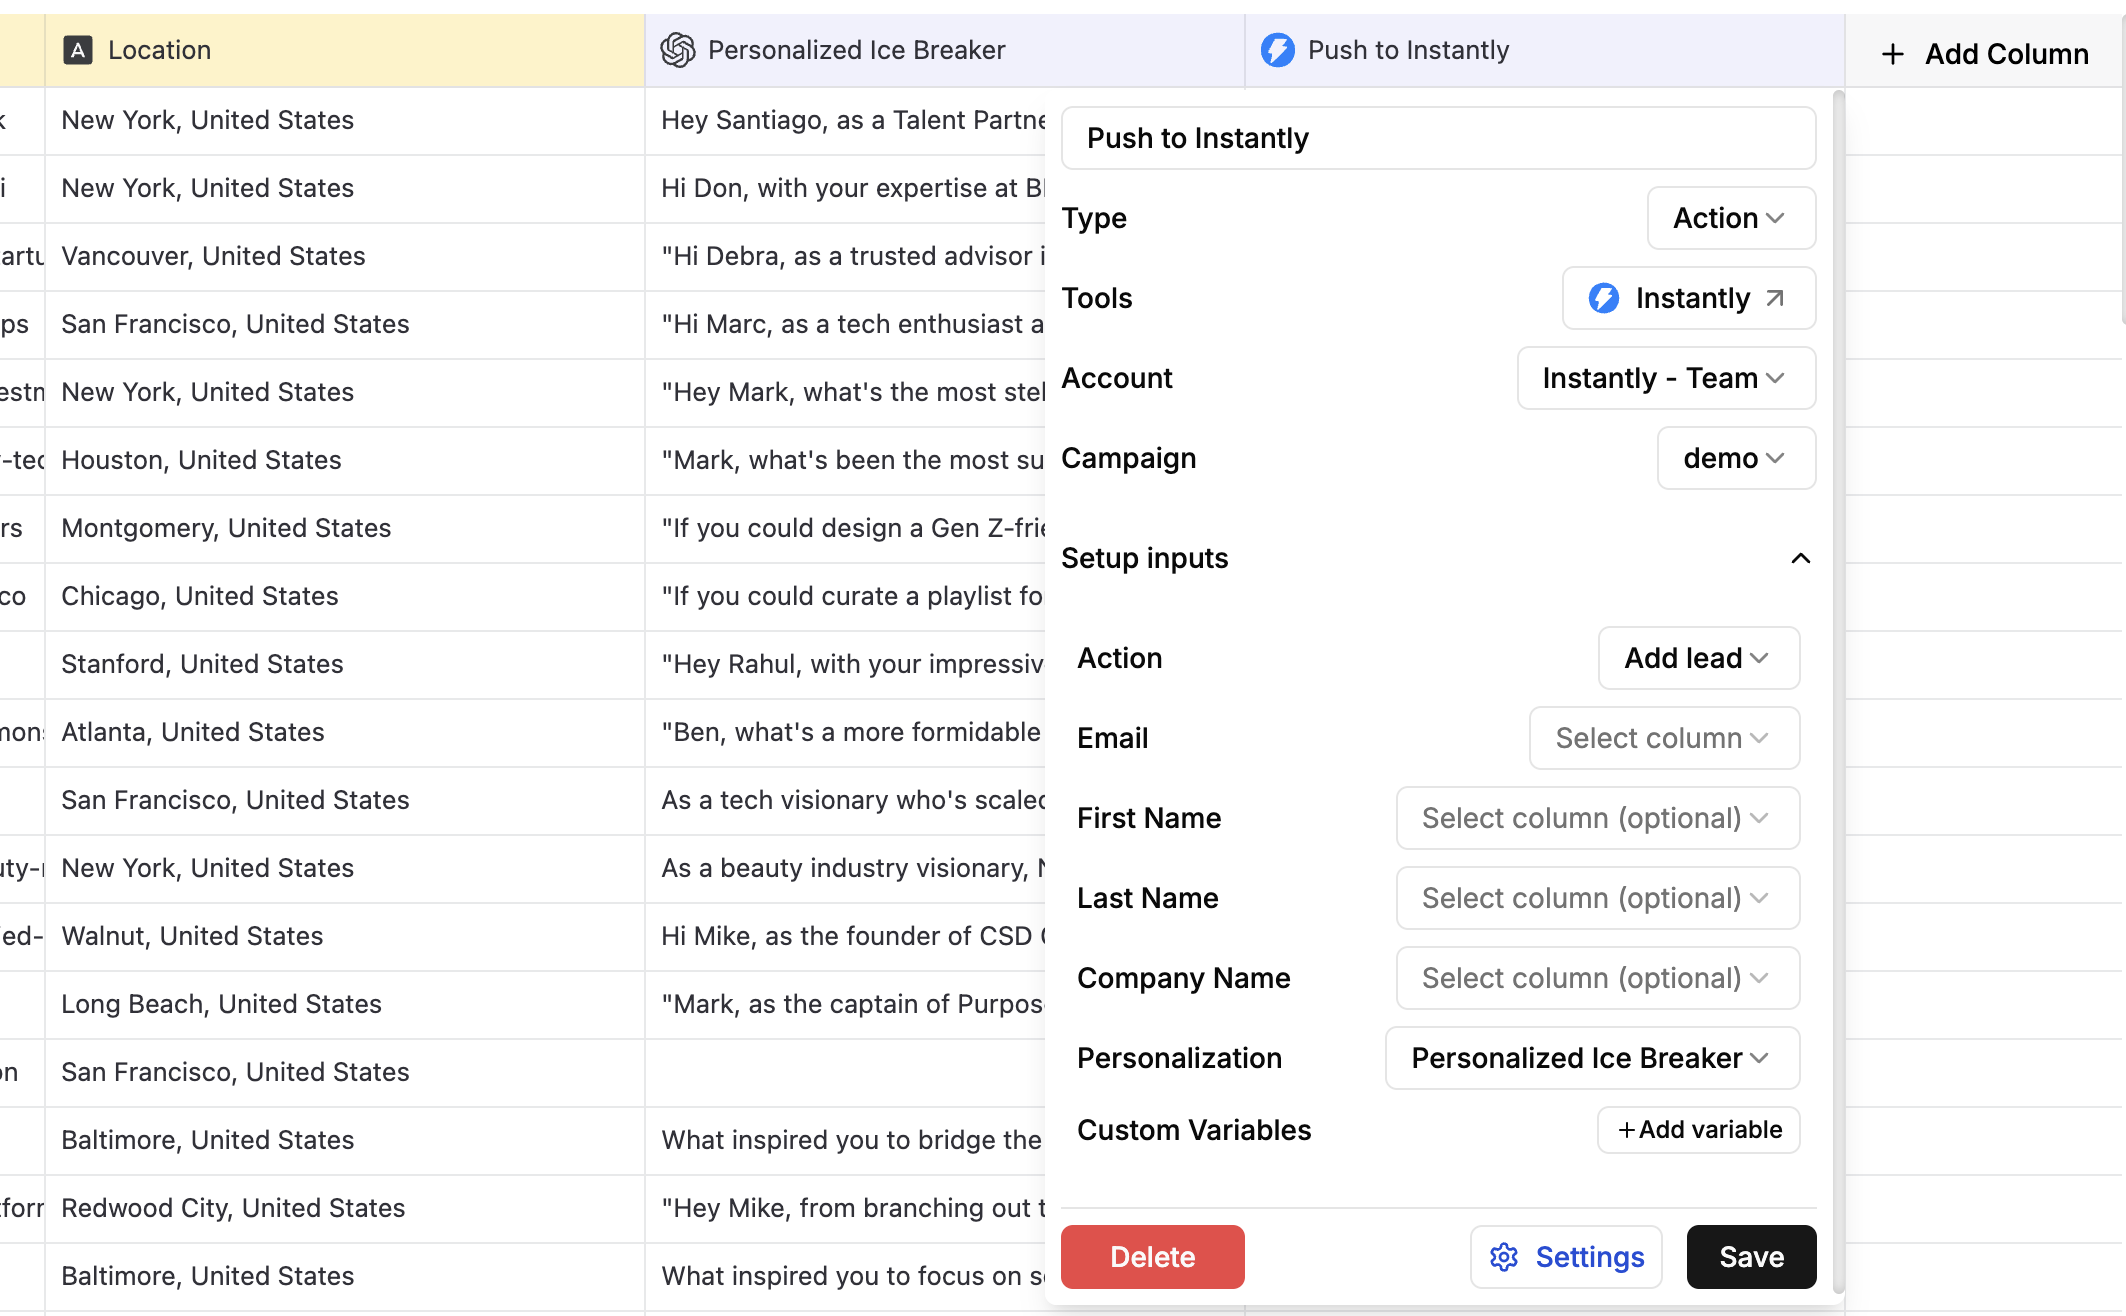This screenshot has width=2126, height=1316.
Task: Click the cell 'Stanford, United States'
Action: click(345, 664)
